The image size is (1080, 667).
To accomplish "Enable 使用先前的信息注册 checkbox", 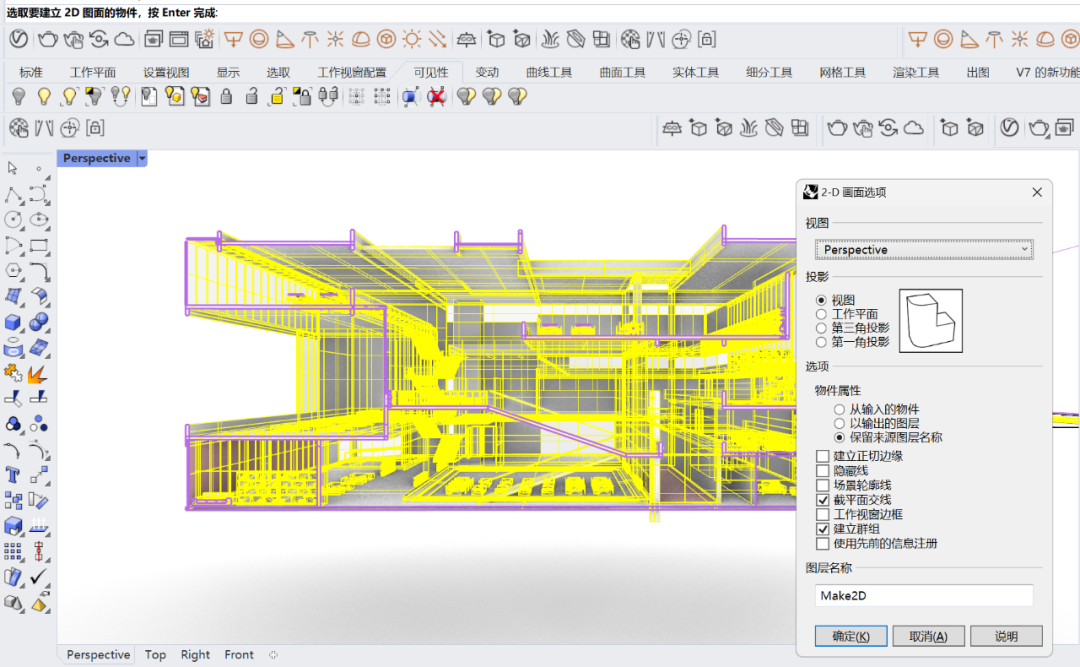I will [822, 544].
